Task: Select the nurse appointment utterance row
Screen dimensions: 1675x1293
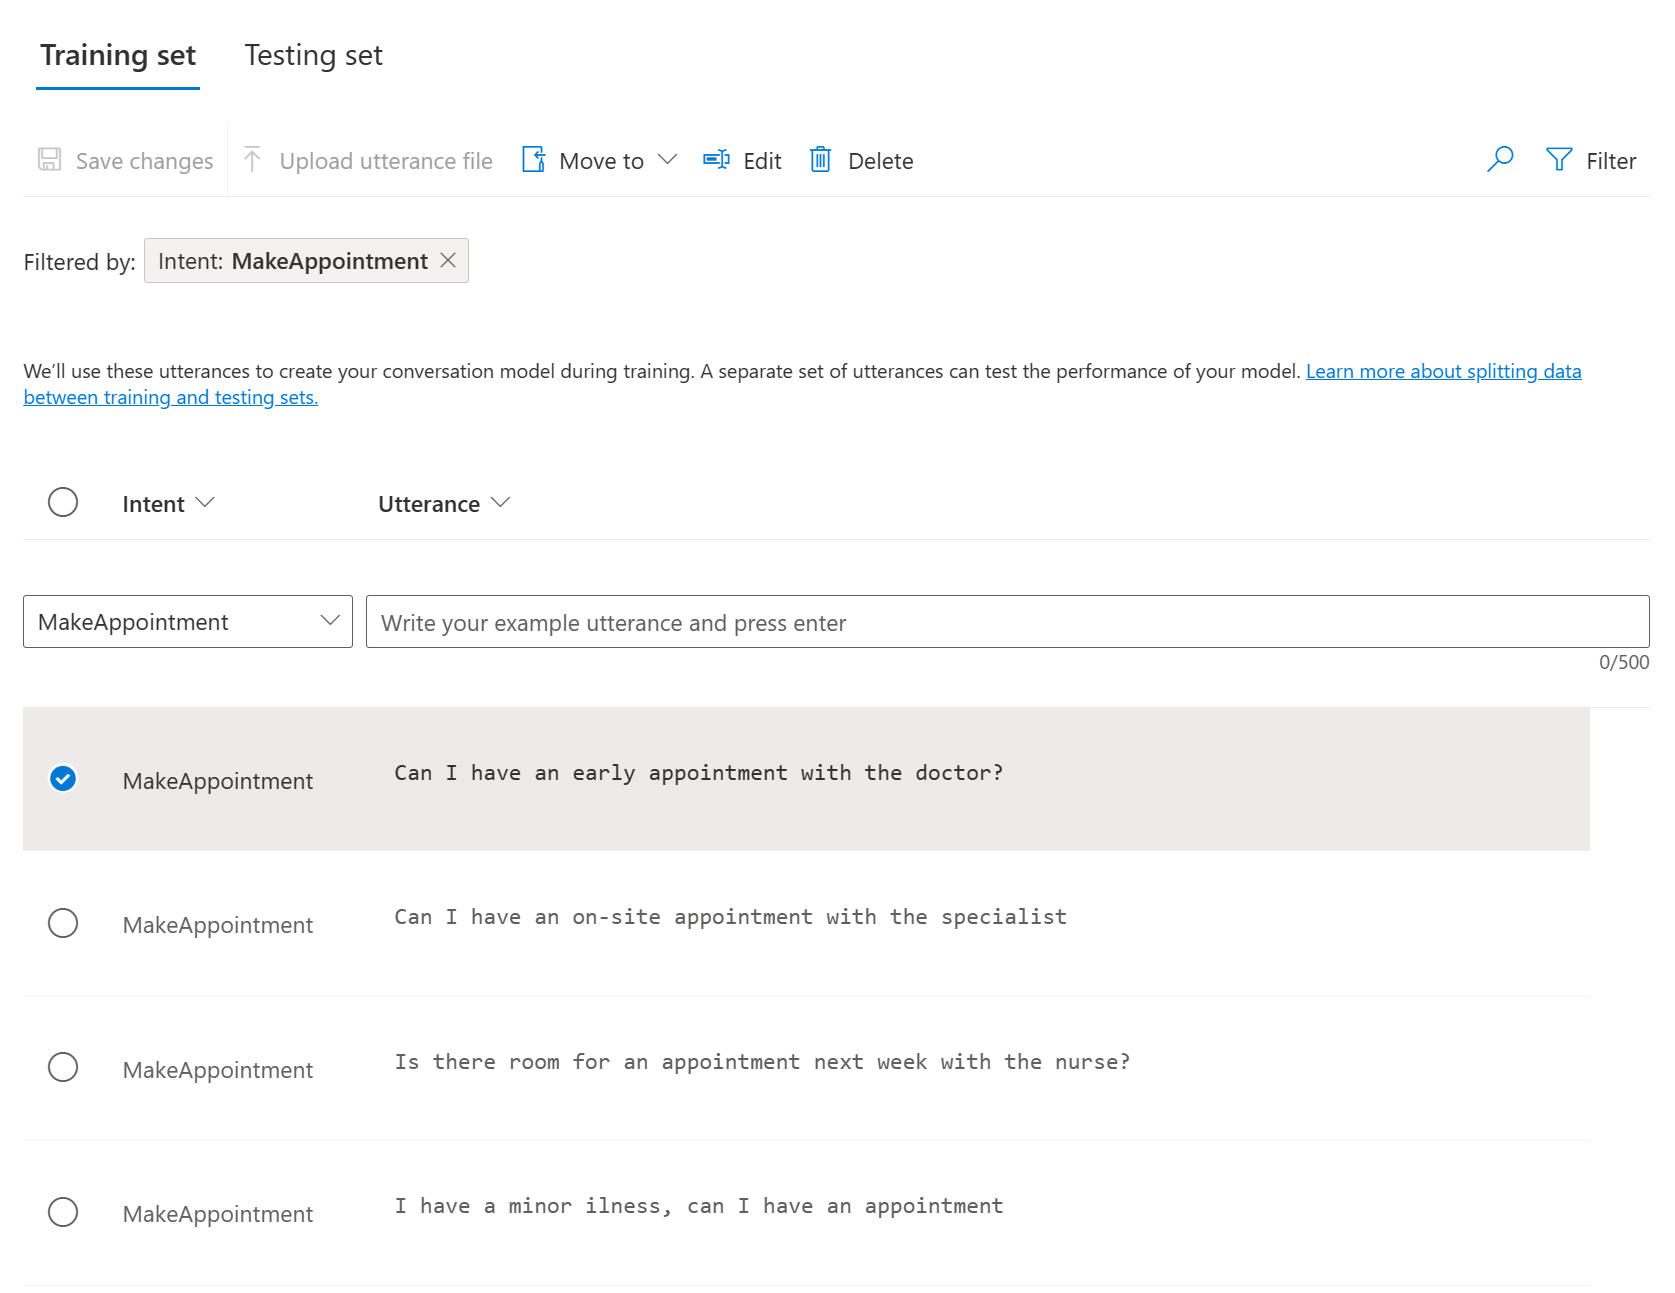Action: pos(63,1067)
